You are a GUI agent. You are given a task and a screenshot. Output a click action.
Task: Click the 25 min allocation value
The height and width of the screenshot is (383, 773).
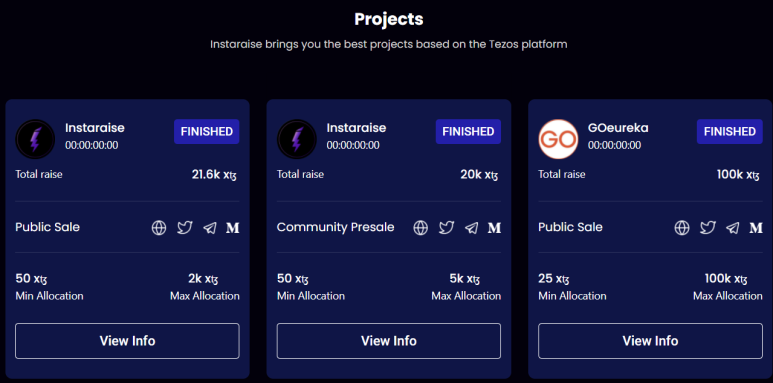tap(554, 279)
